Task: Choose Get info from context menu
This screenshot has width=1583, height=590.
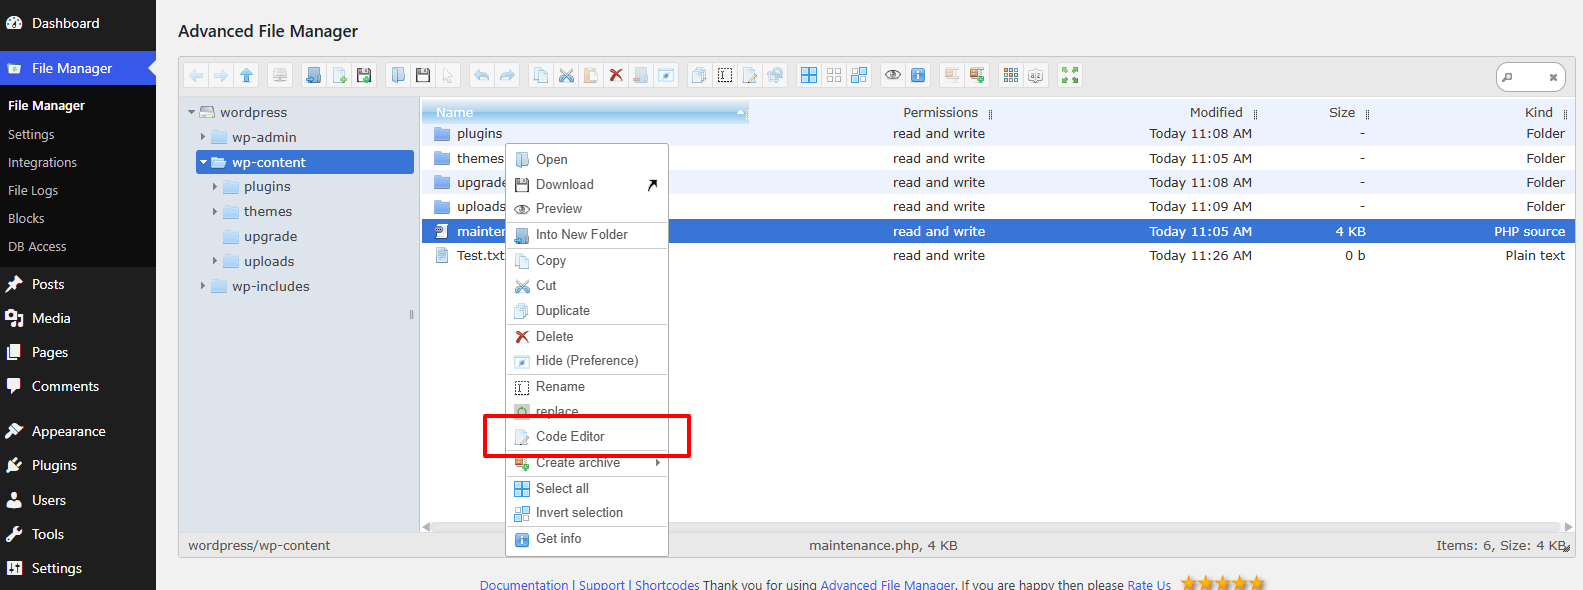Action: [587, 538]
